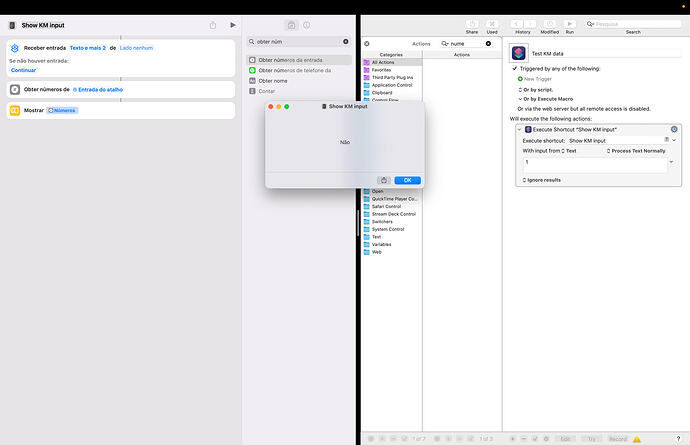Click the Receber entrada action icon
Viewport: 690px width, 445px height.
click(15, 48)
